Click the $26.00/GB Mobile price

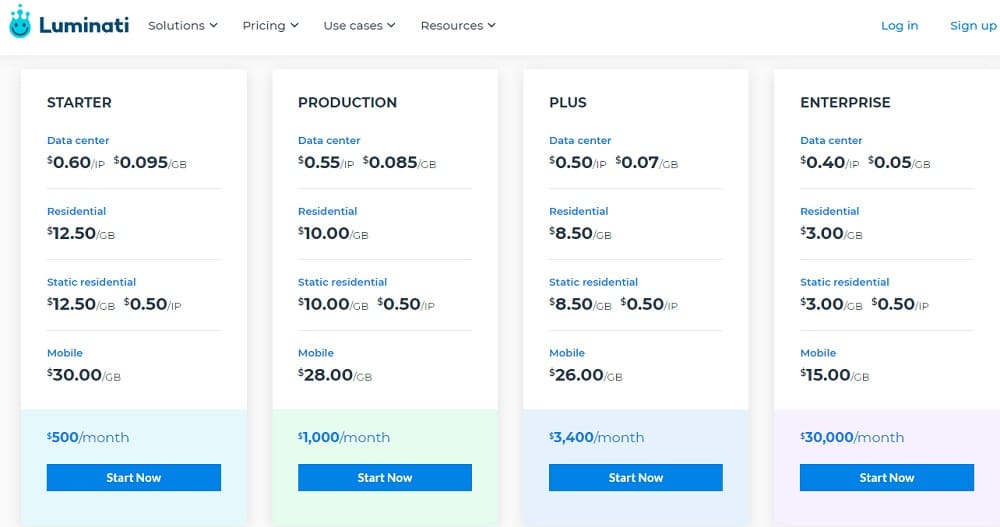pos(586,375)
